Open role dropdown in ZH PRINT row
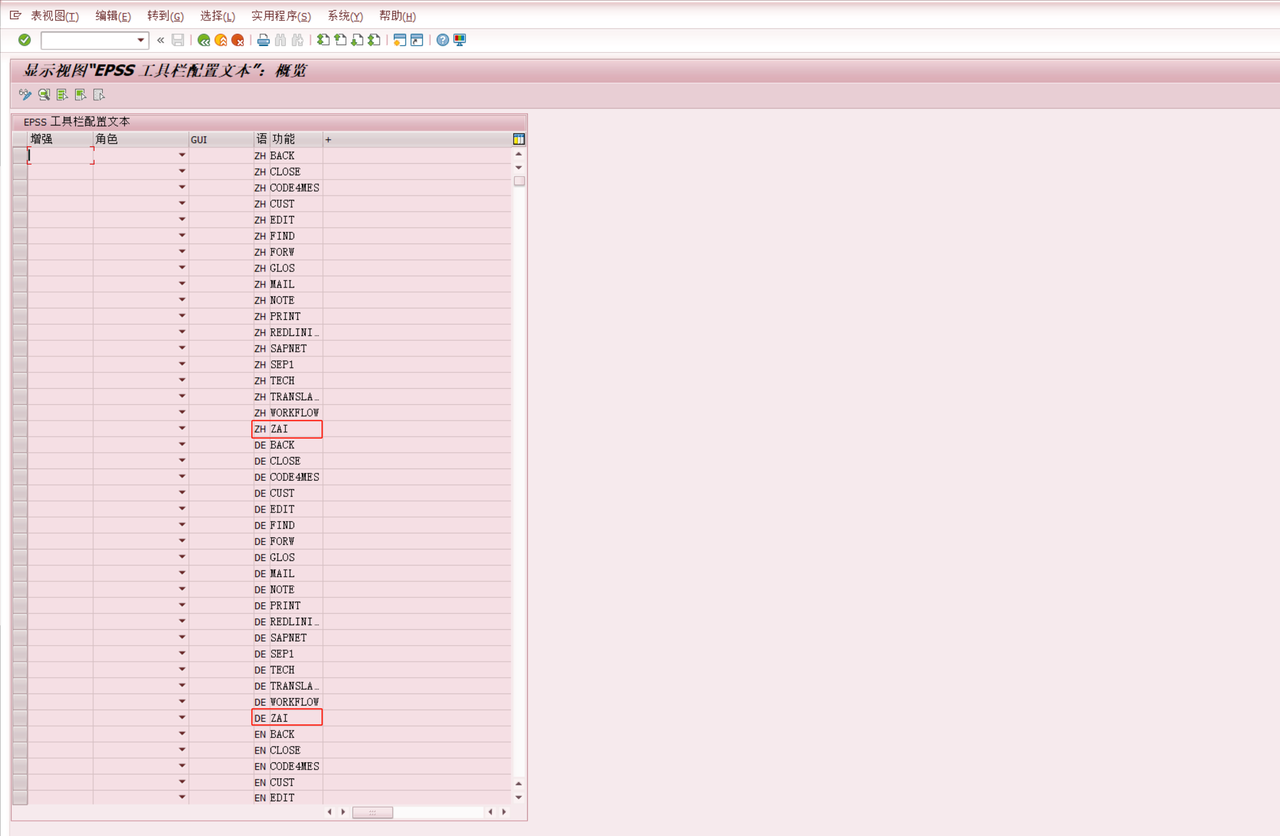Image resolution: width=1280 pixels, height=836 pixels. pos(182,316)
